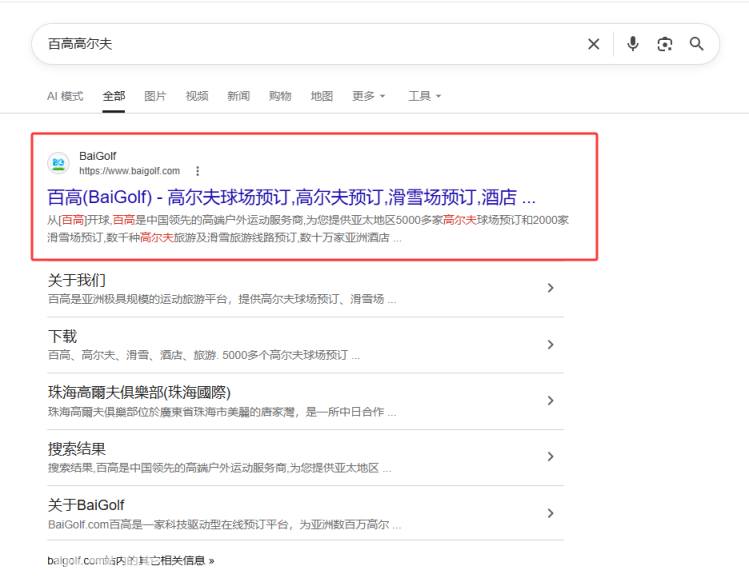Open three-dot options for BaiGolf result
This screenshot has height=586, width=749.
pyautogui.click(x=197, y=171)
